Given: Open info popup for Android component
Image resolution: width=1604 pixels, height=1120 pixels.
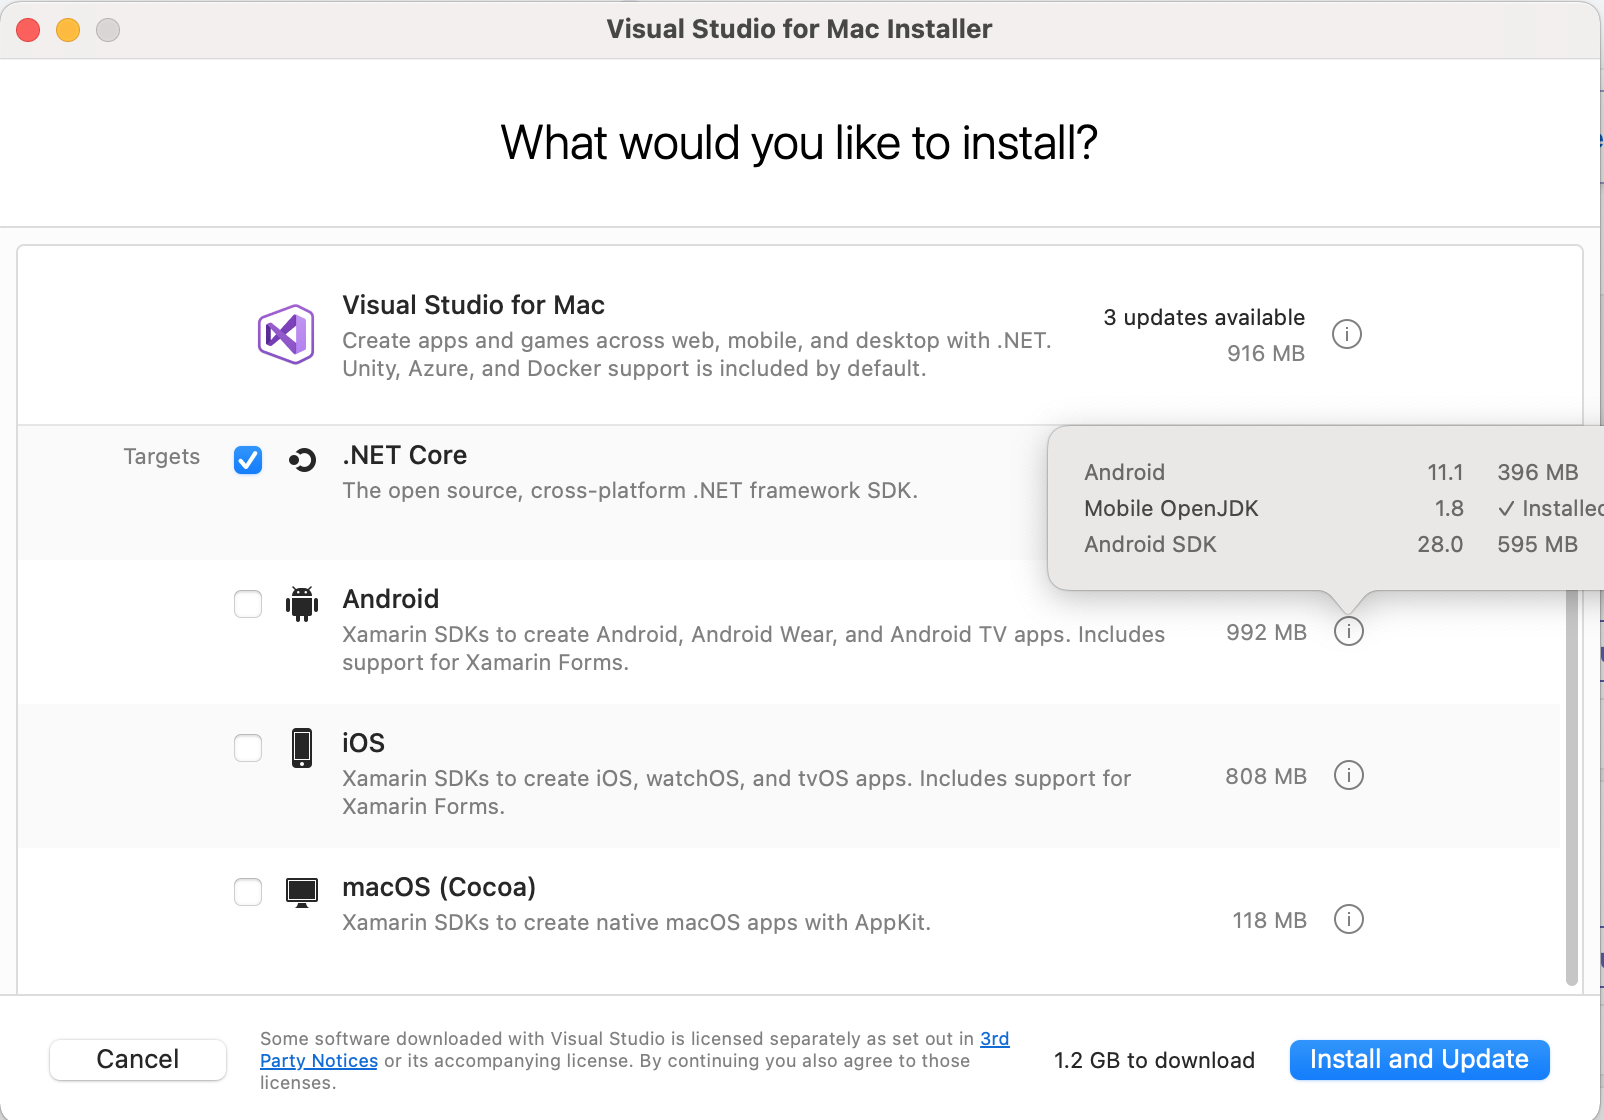Looking at the screenshot, I should [1349, 631].
